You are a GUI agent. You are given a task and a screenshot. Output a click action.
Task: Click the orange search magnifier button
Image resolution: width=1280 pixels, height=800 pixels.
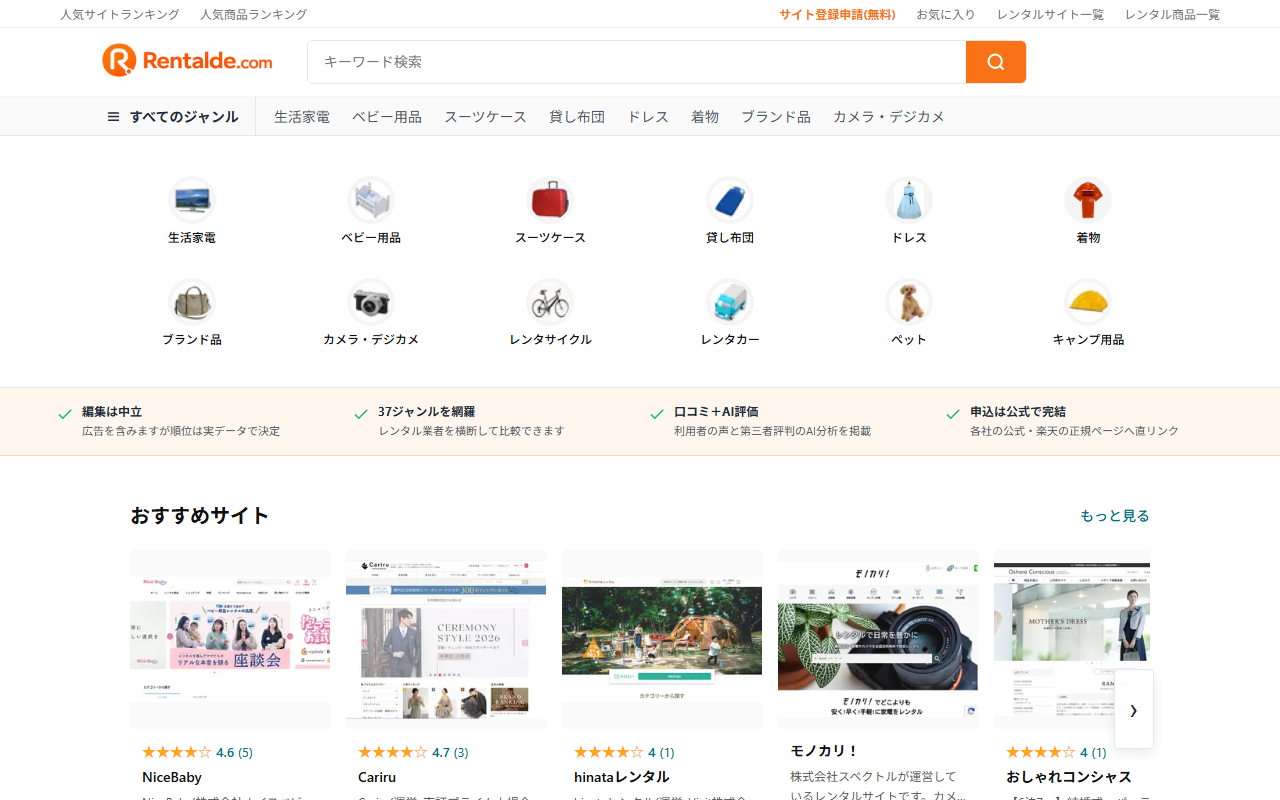[996, 62]
